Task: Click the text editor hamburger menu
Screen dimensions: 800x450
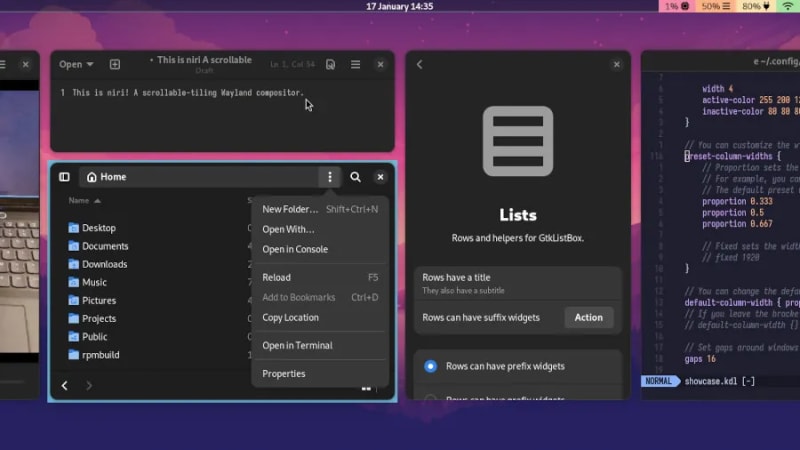Action: (355, 64)
